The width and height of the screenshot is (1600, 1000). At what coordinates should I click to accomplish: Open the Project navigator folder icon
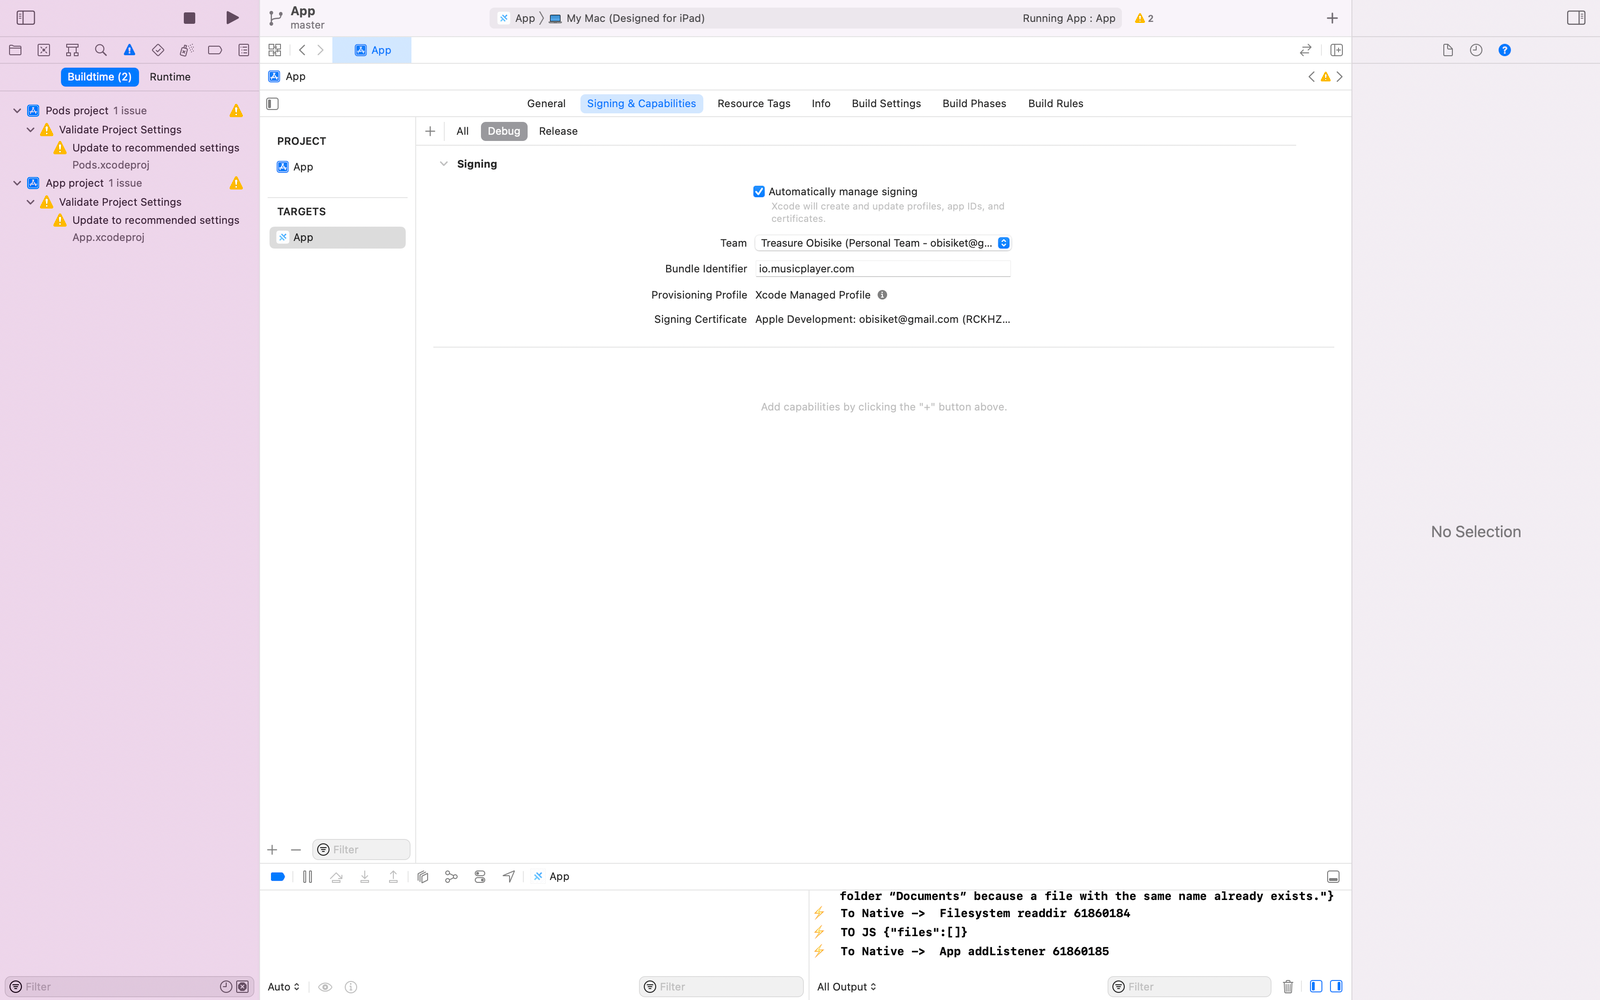[x=15, y=50]
